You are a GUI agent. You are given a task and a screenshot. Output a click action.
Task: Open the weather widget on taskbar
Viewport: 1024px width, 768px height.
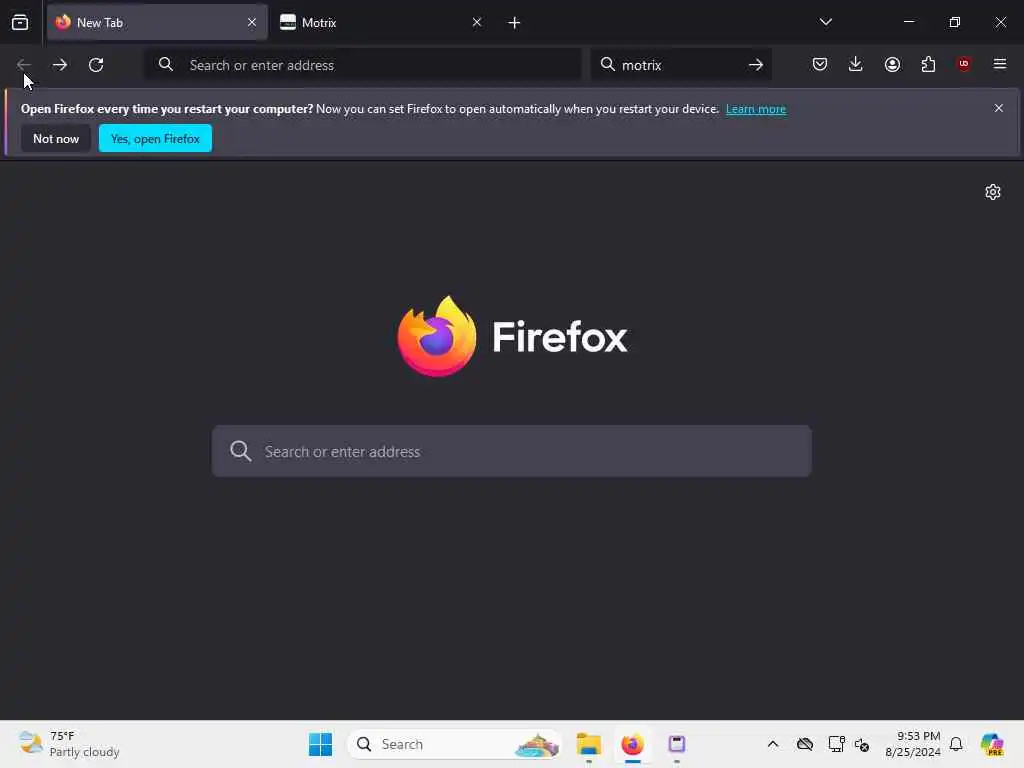[69, 744]
